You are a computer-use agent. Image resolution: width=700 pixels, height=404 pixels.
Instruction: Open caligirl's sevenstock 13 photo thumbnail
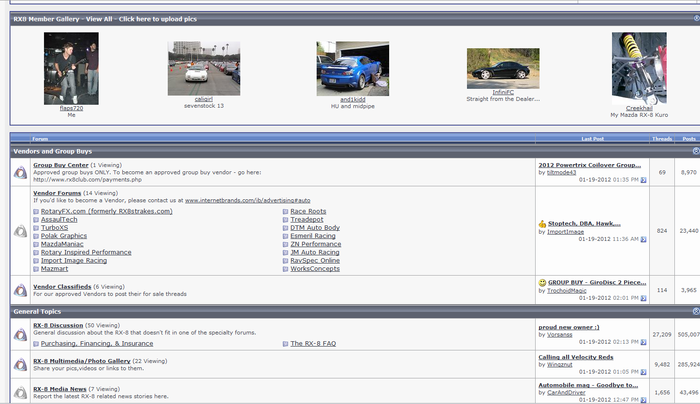pyautogui.click(x=204, y=68)
